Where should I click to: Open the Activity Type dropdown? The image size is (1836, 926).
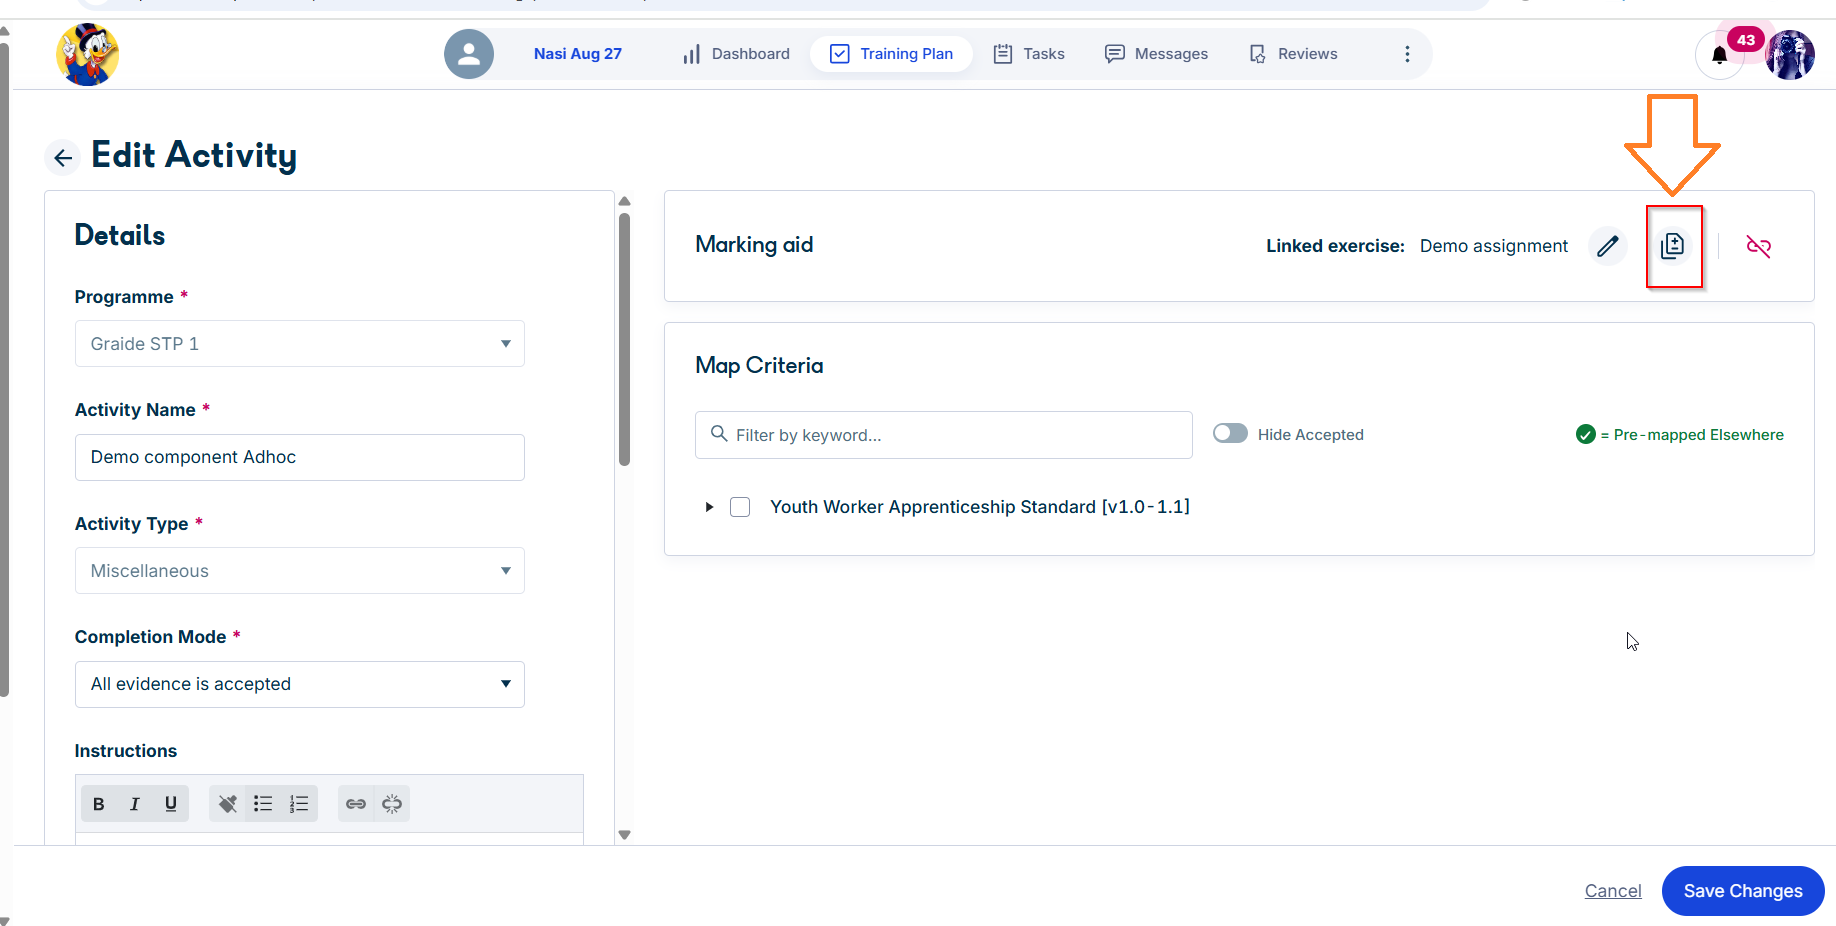point(300,571)
